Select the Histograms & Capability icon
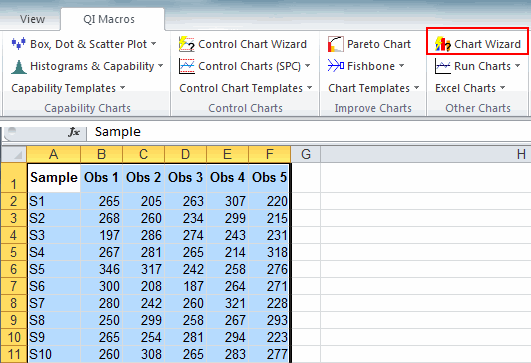This screenshot has height=363, width=531. pyautogui.click(x=19, y=66)
